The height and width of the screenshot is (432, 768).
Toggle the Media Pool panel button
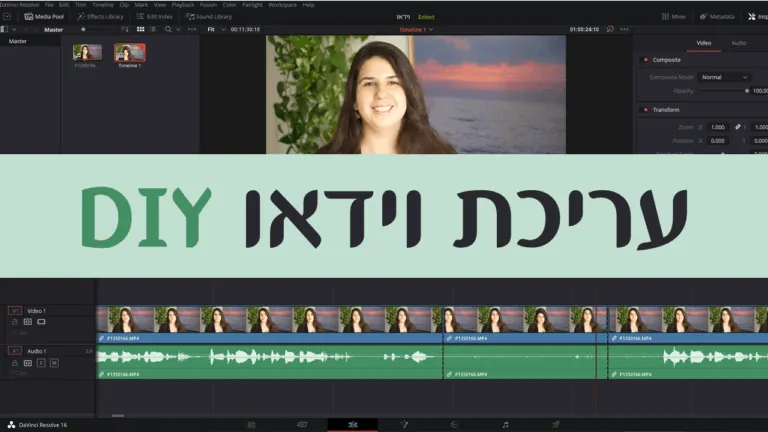click(x=44, y=17)
